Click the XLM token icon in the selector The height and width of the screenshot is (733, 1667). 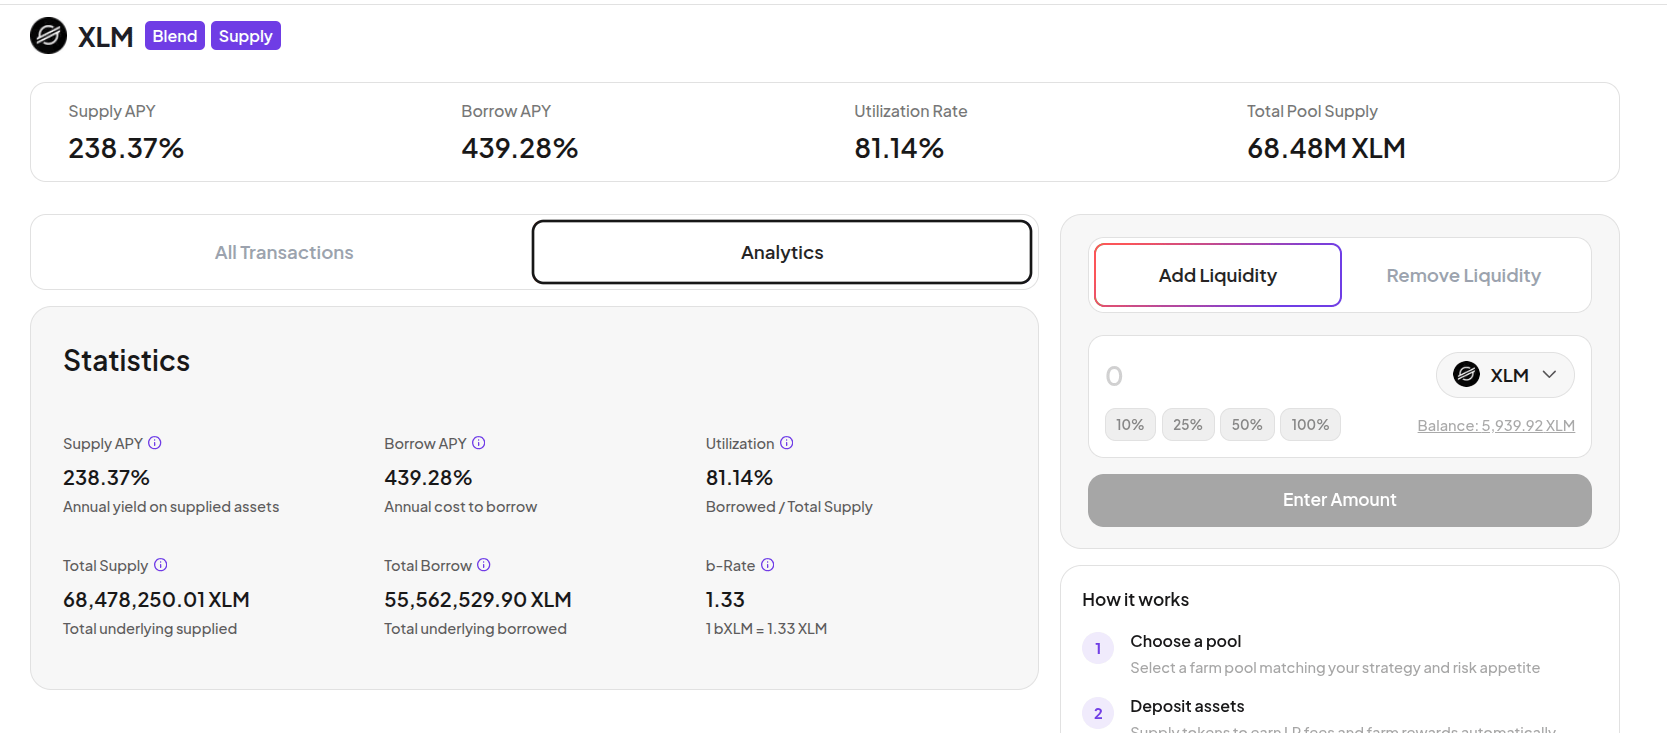tap(1466, 375)
